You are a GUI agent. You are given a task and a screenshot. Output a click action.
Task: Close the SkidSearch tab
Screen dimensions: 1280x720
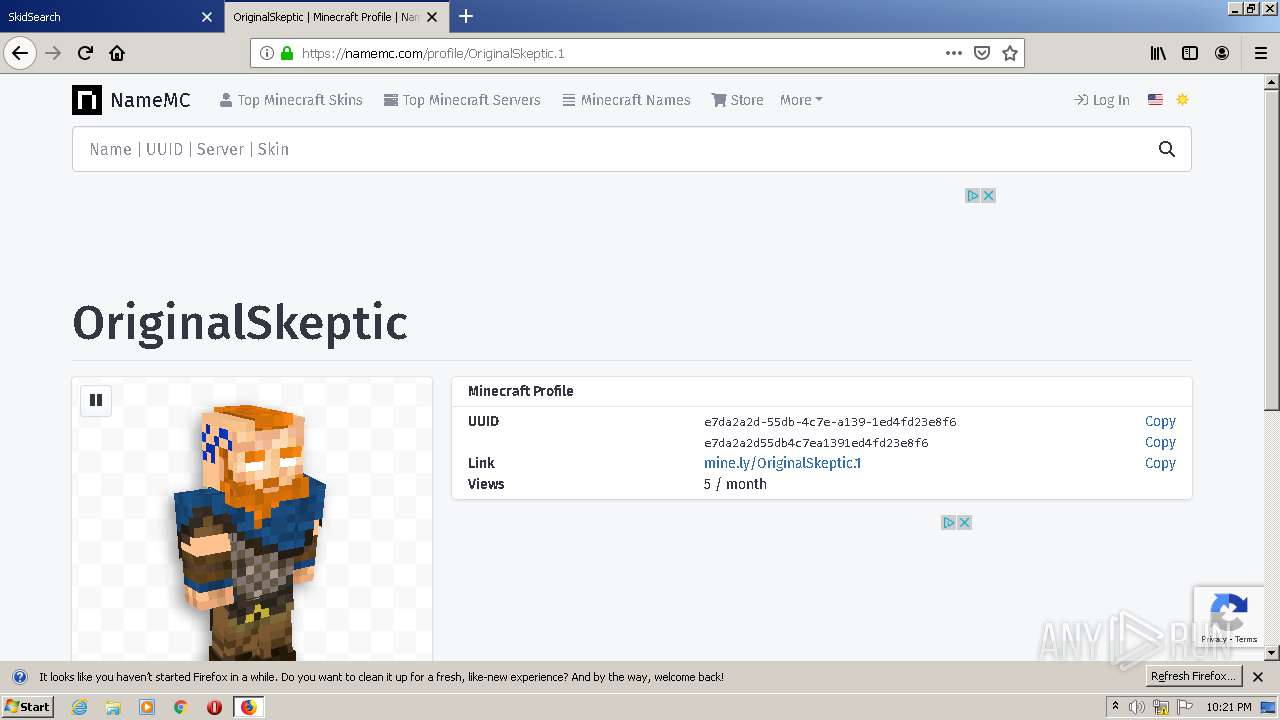tap(207, 17)
